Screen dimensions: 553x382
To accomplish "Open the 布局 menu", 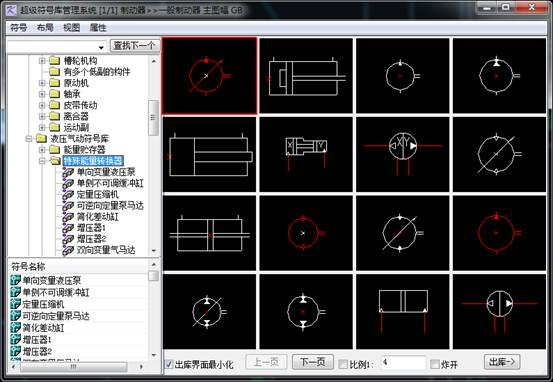I will pyautogui.click(x=45, y=28).
